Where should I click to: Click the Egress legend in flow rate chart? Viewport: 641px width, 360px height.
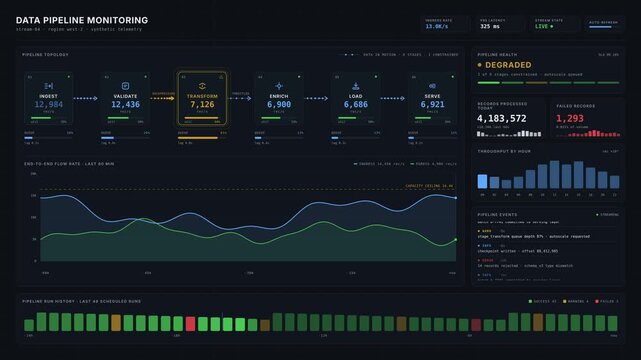point(433,164)
